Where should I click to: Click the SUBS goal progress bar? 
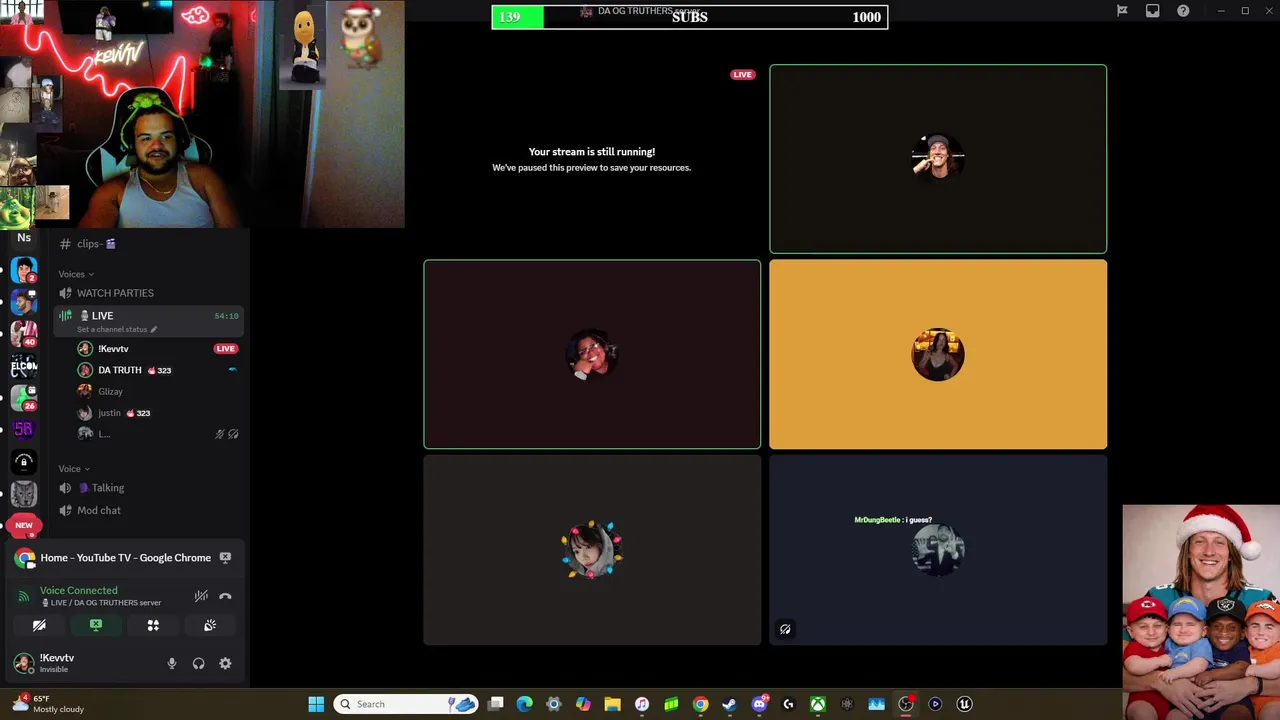pyautogui.click(x=690, y=17)
